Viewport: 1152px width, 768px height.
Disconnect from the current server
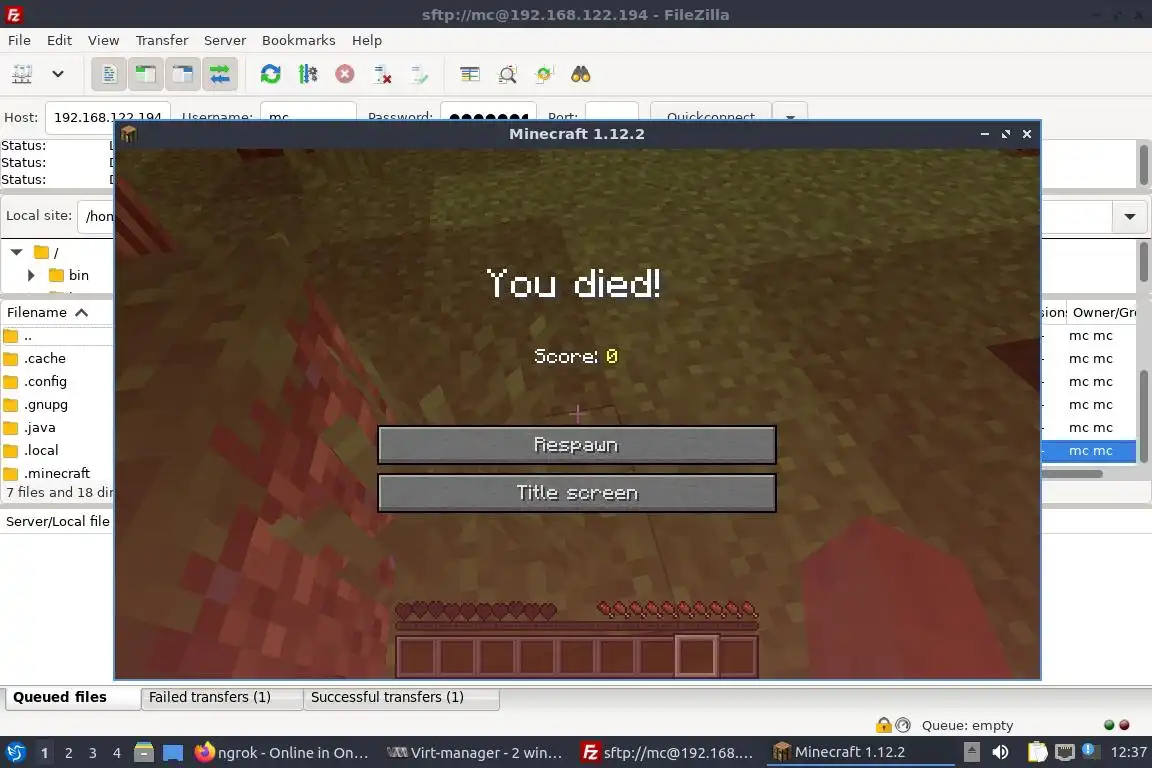(x=382, y=74)
